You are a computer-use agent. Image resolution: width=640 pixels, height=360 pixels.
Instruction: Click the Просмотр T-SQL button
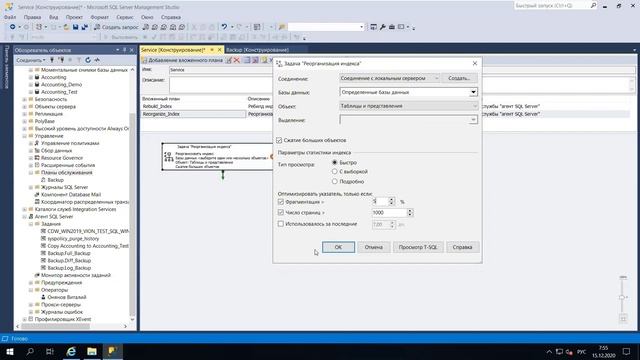pyautogui.click(x=418, y=247)
